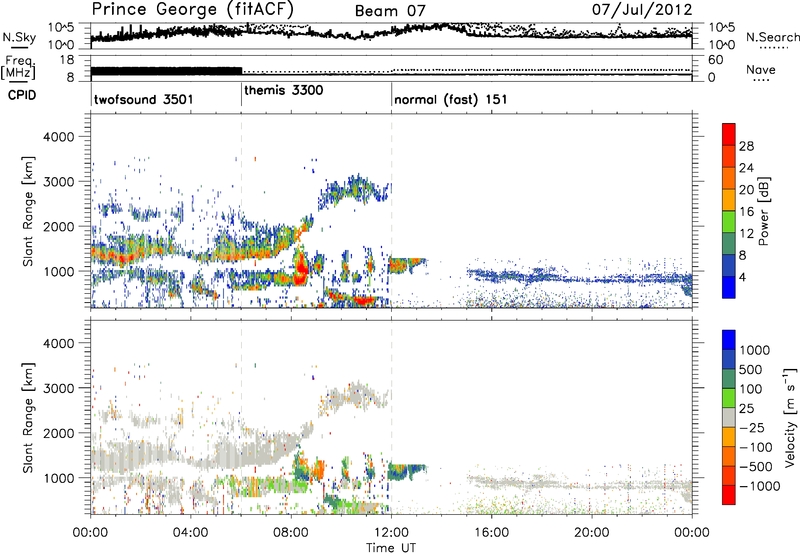Click the '-500' label on the Velocity color bar
800x554 pixels.
[755, 467]
